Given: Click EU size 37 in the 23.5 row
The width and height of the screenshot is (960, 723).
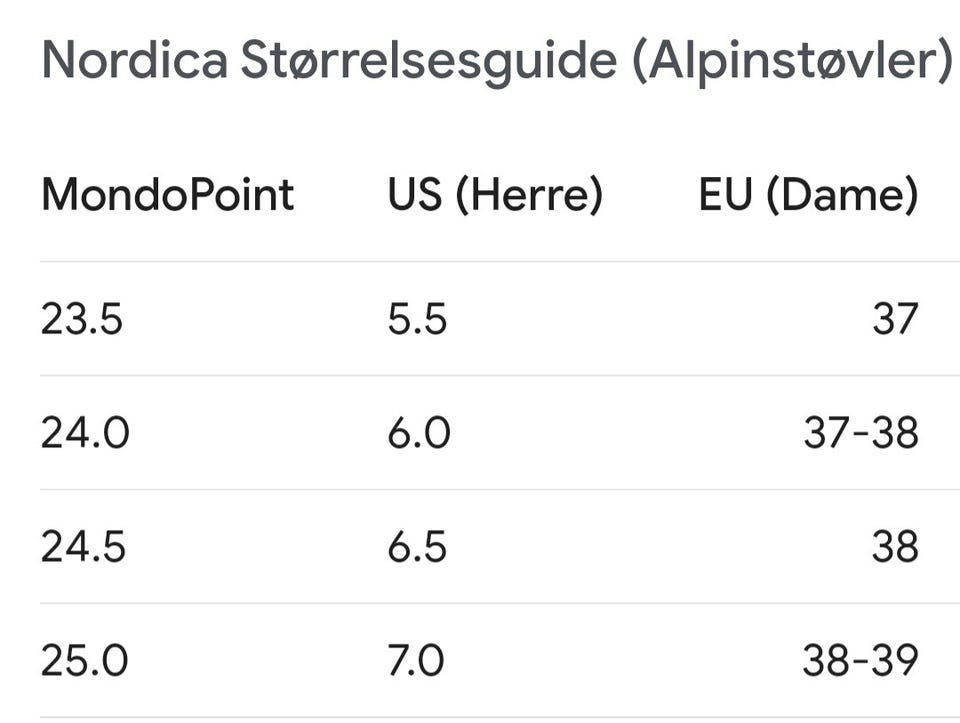Looking at the screenshot, I should [894, 320].
